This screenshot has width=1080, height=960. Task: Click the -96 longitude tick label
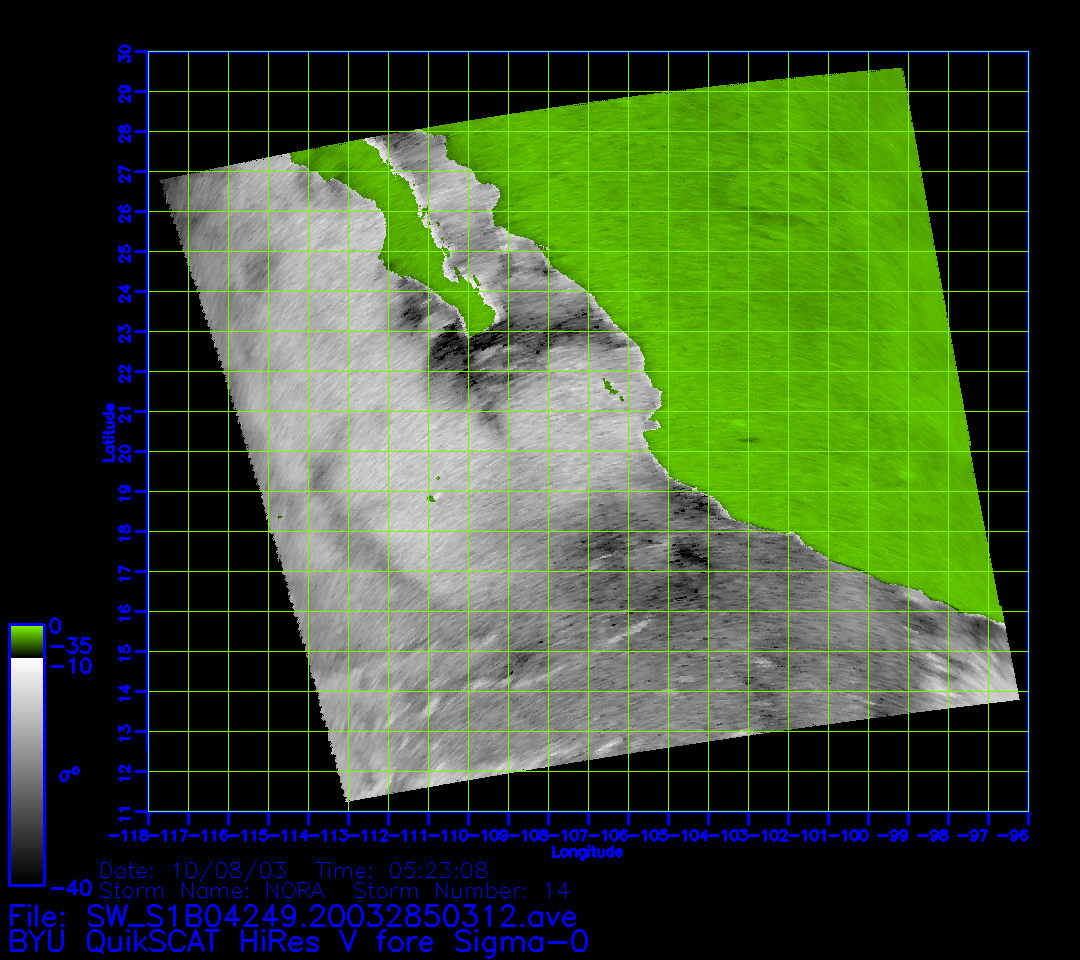click(1014, 834)
